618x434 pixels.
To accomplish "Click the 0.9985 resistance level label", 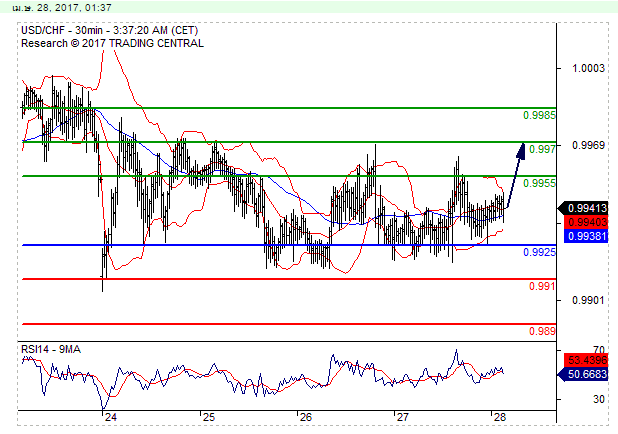I will tap(539, 115).
